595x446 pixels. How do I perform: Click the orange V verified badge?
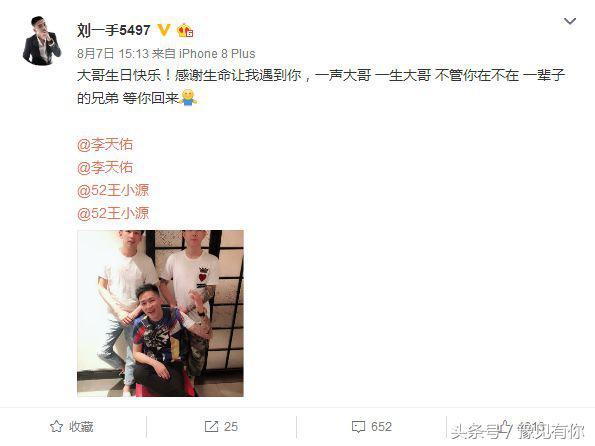[x=164, y=30]
